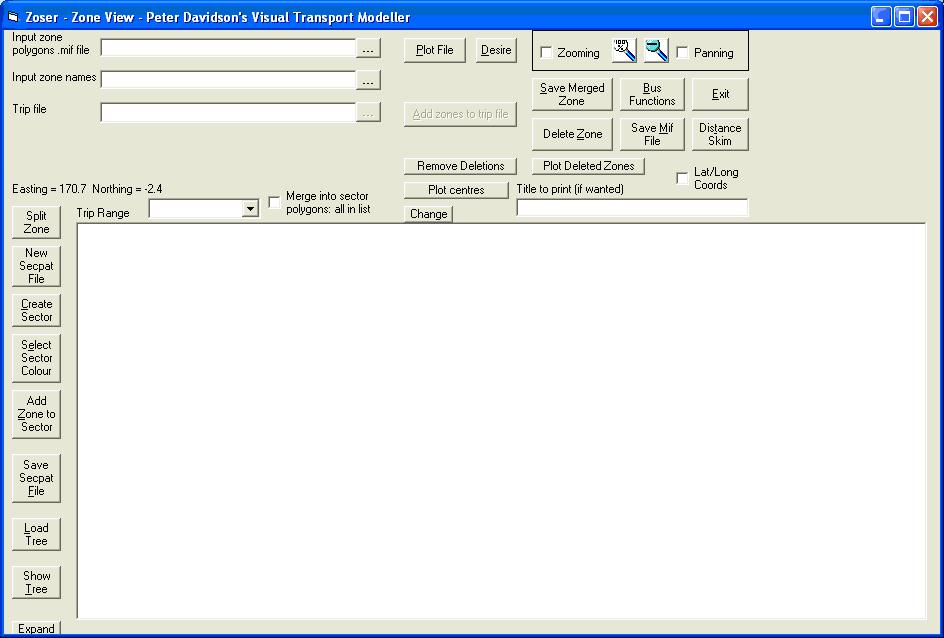Click the zoom to 100% magnifier icon
The width and height of the screenshot is (944, 638).
click(x=624, y=51)
